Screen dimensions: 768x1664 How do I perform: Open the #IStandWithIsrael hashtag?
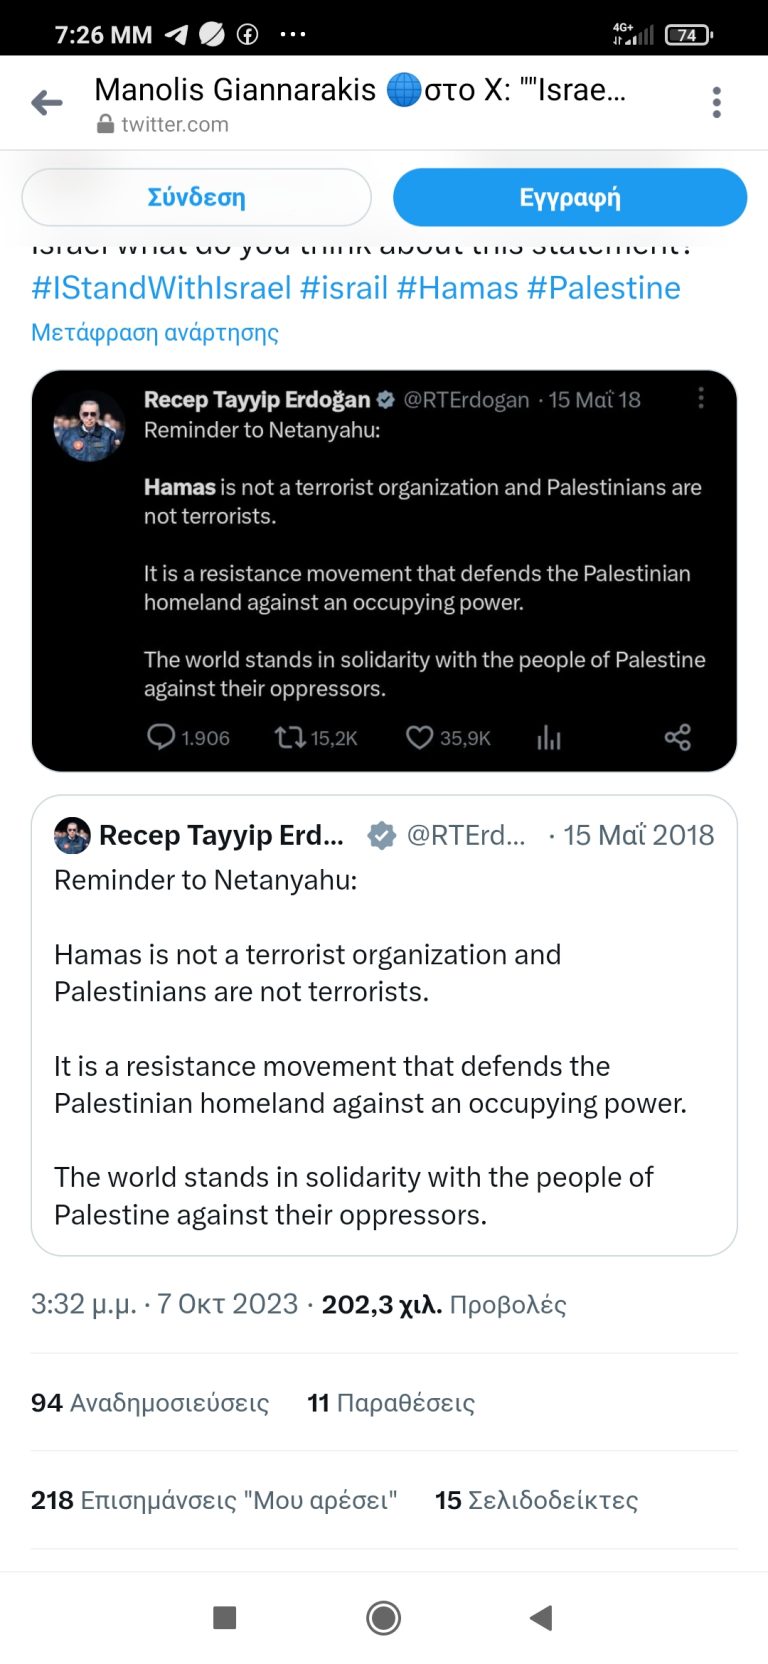161,288
